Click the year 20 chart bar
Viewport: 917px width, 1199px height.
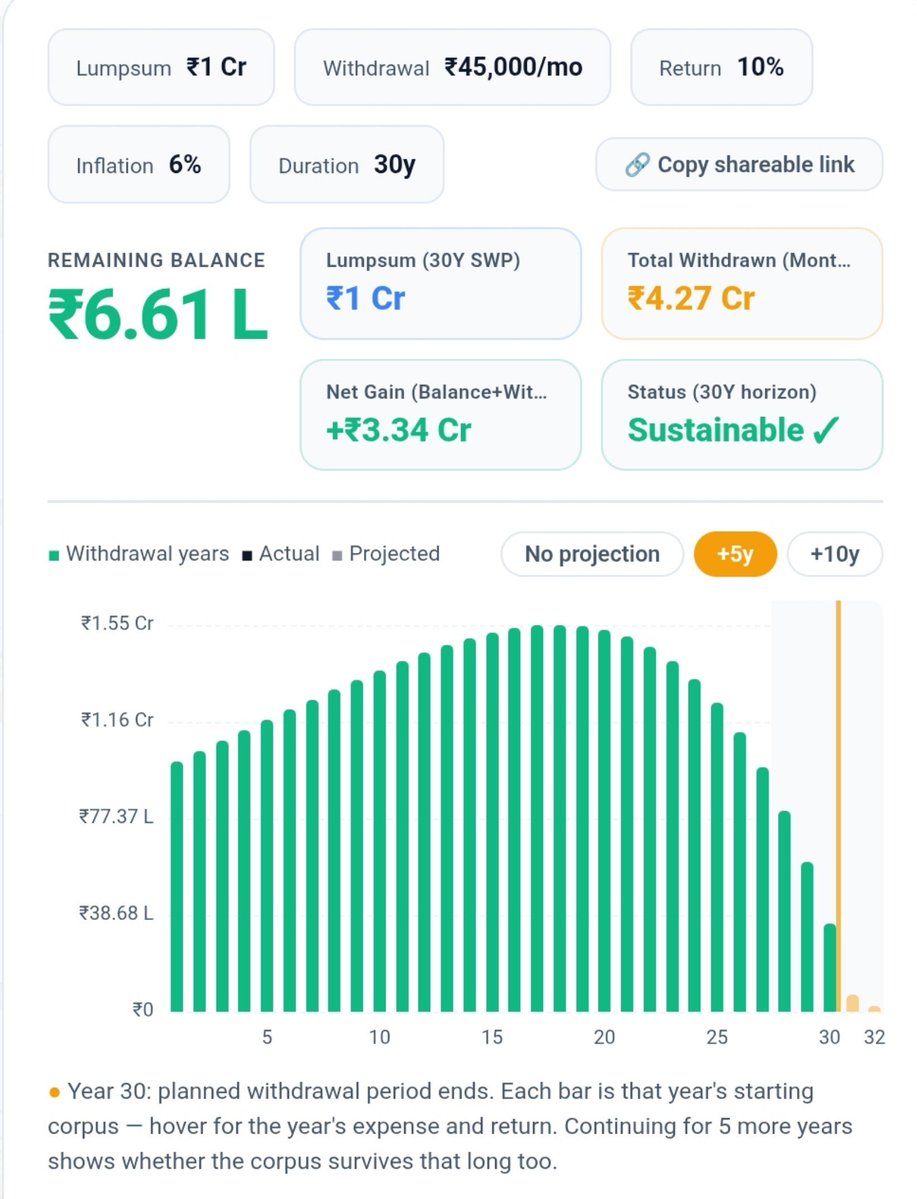click(604, 820)
